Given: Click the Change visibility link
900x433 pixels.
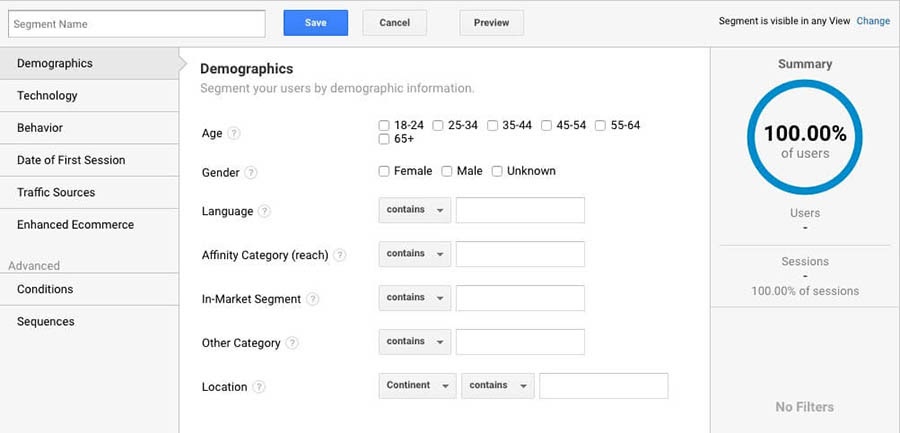Looking at the screenshot, I should [873, 21].
